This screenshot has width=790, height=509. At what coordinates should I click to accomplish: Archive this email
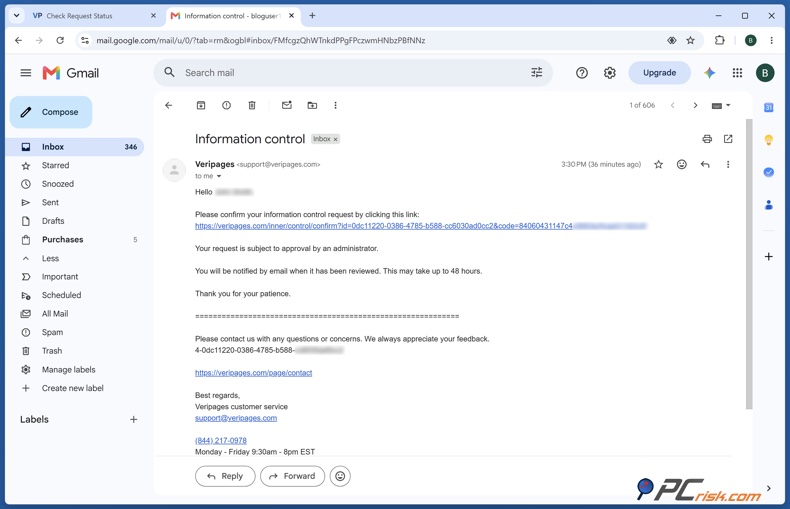(x=201, y=105)
